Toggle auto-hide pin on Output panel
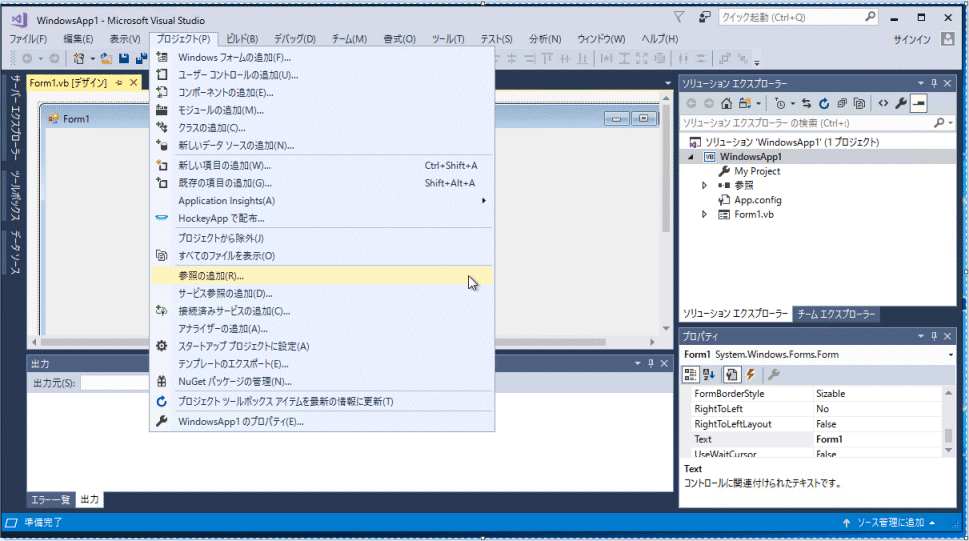Viewport: 969px width, 541px height. [x=651, y=364]
